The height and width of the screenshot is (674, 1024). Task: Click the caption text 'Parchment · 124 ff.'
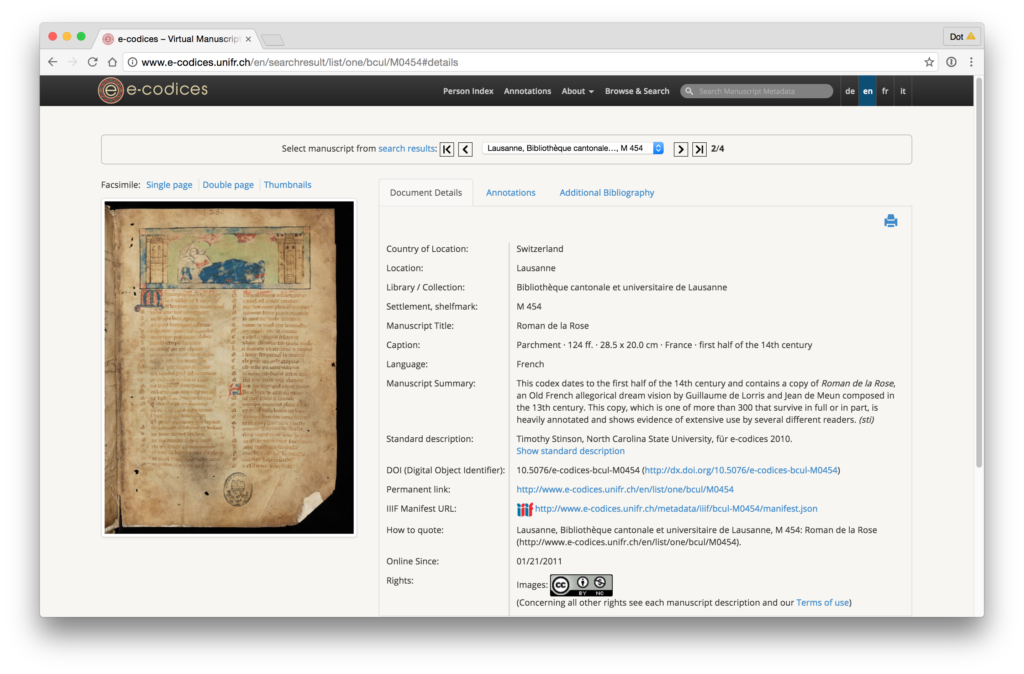554,345
